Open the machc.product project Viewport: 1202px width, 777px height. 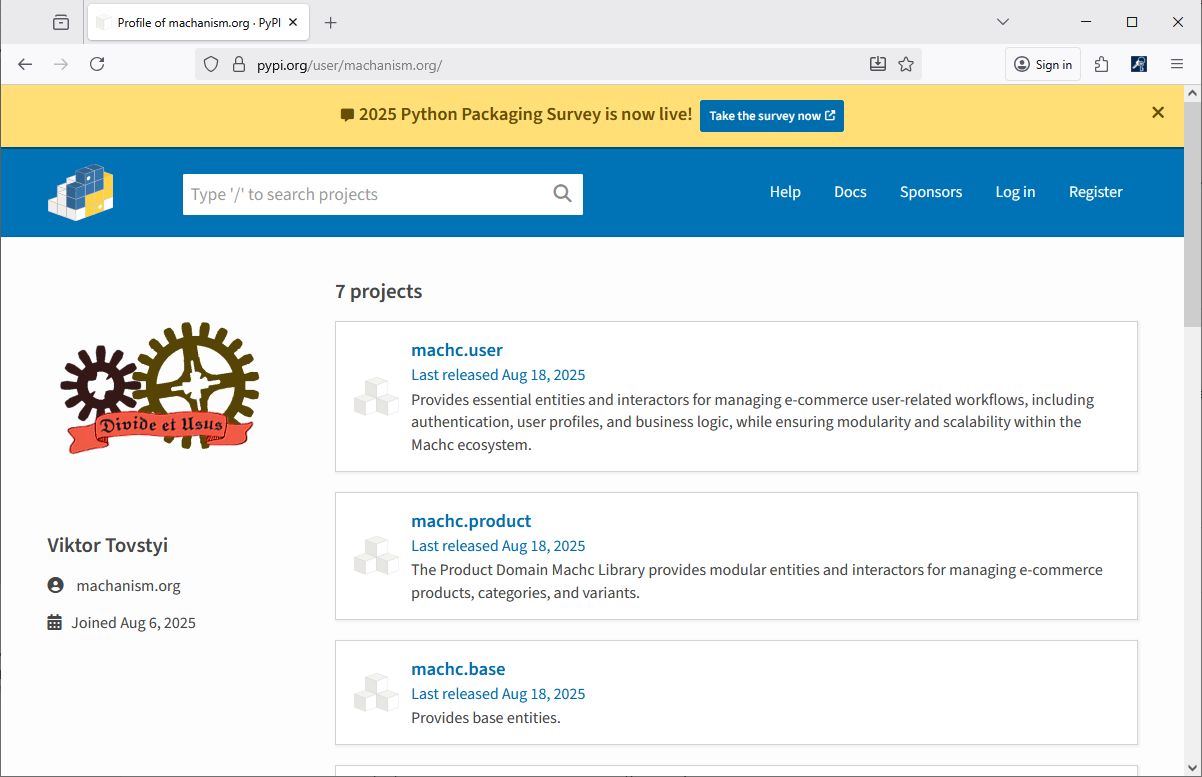pyautogui.click(x=471, y=521)
